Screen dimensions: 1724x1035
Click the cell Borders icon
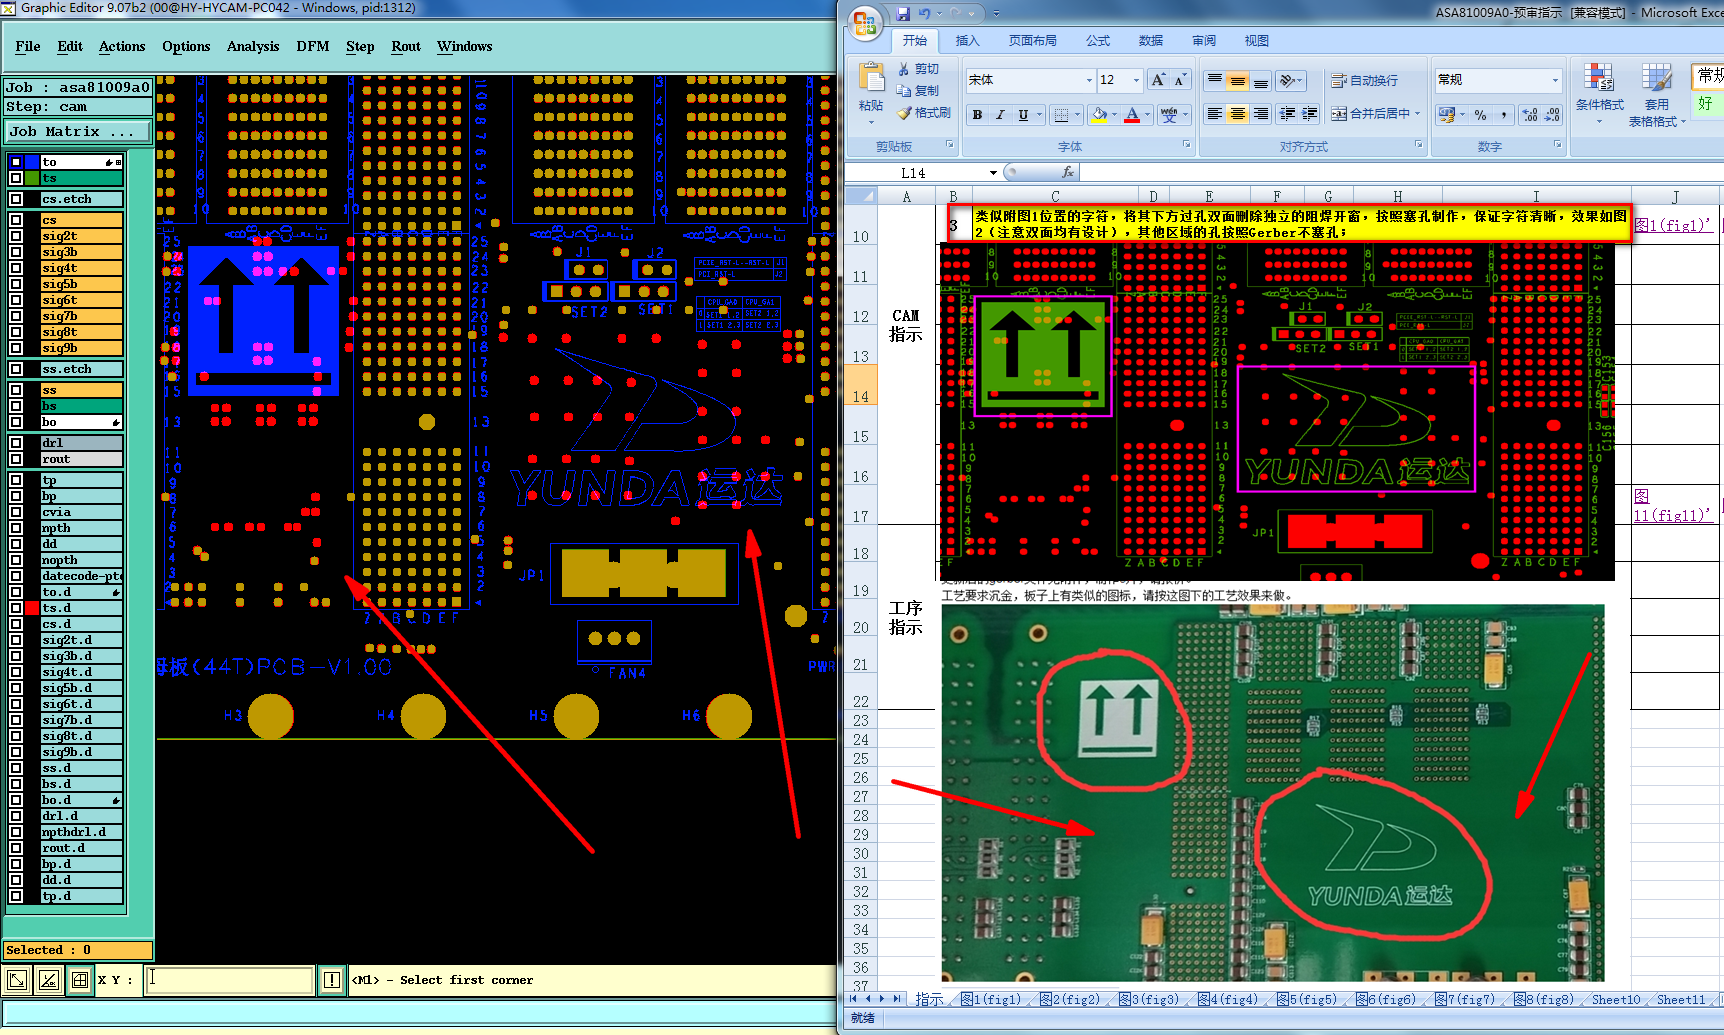tap(1062, 114)
